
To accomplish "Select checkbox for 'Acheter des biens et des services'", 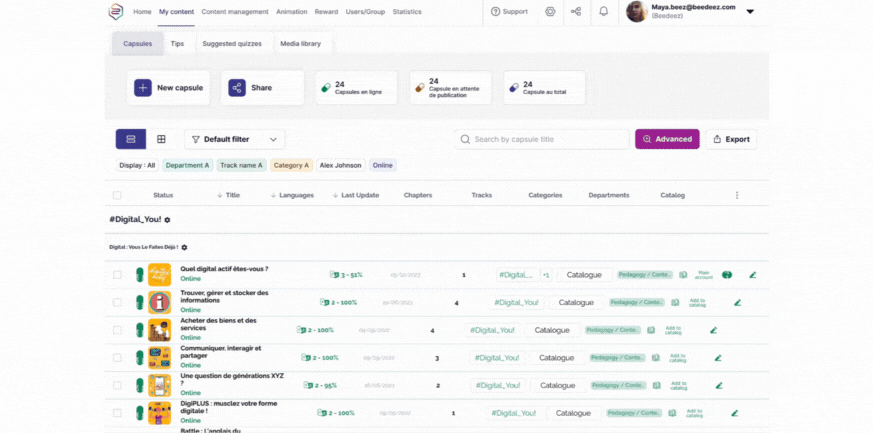I will tap(117, 330).
